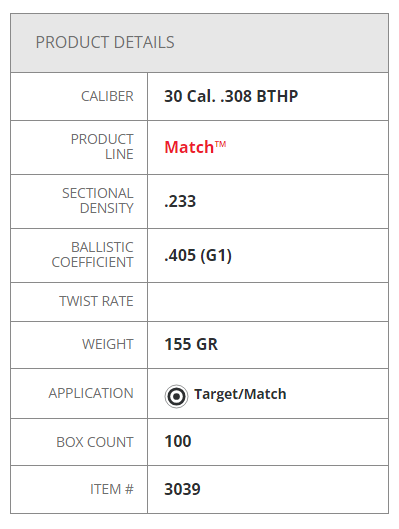The height and width of the screenshot is (529, 399).
Task: Click the 155 GR weight value
Action: [x=191, y=344]
